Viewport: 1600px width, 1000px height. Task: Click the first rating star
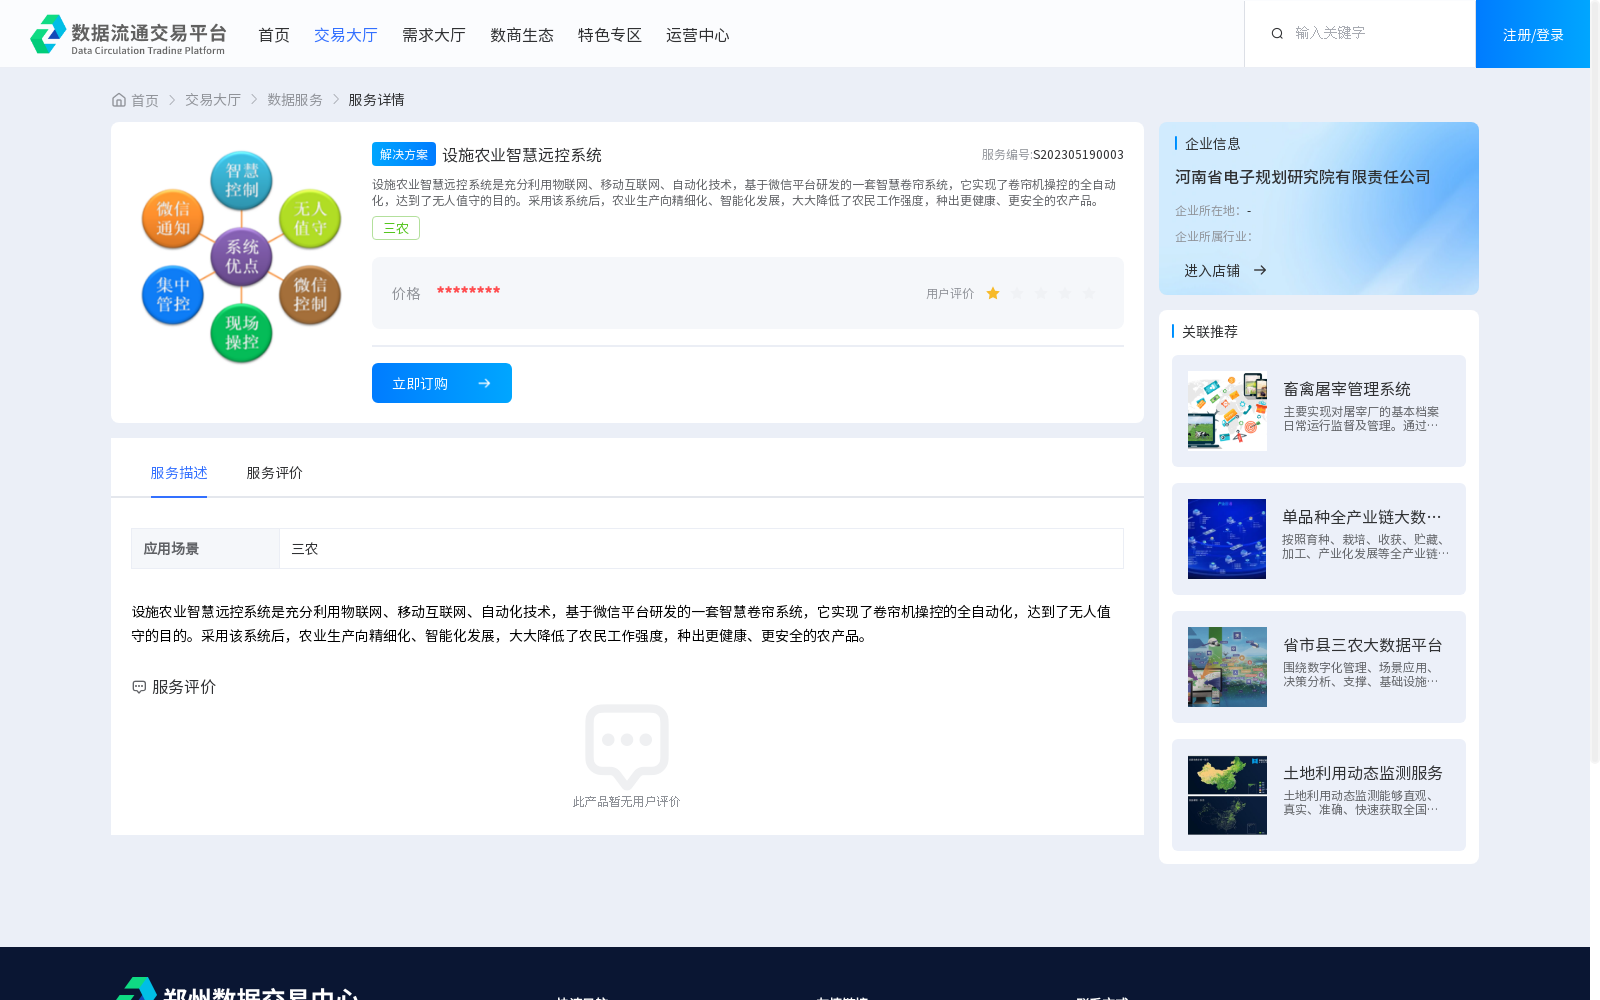click(x=993, y=293)
